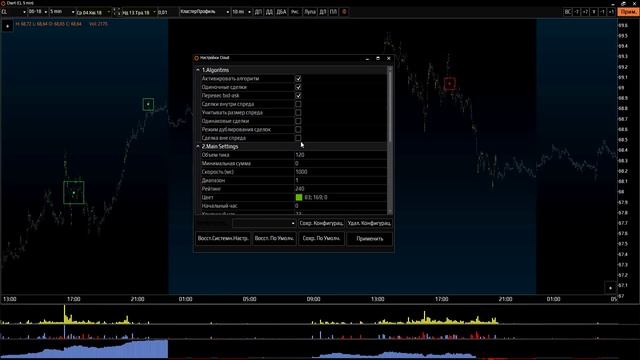640x360 pixels.
Task: Enable 'Одинаковые сделки' checkbox
Action: (298, 121)
